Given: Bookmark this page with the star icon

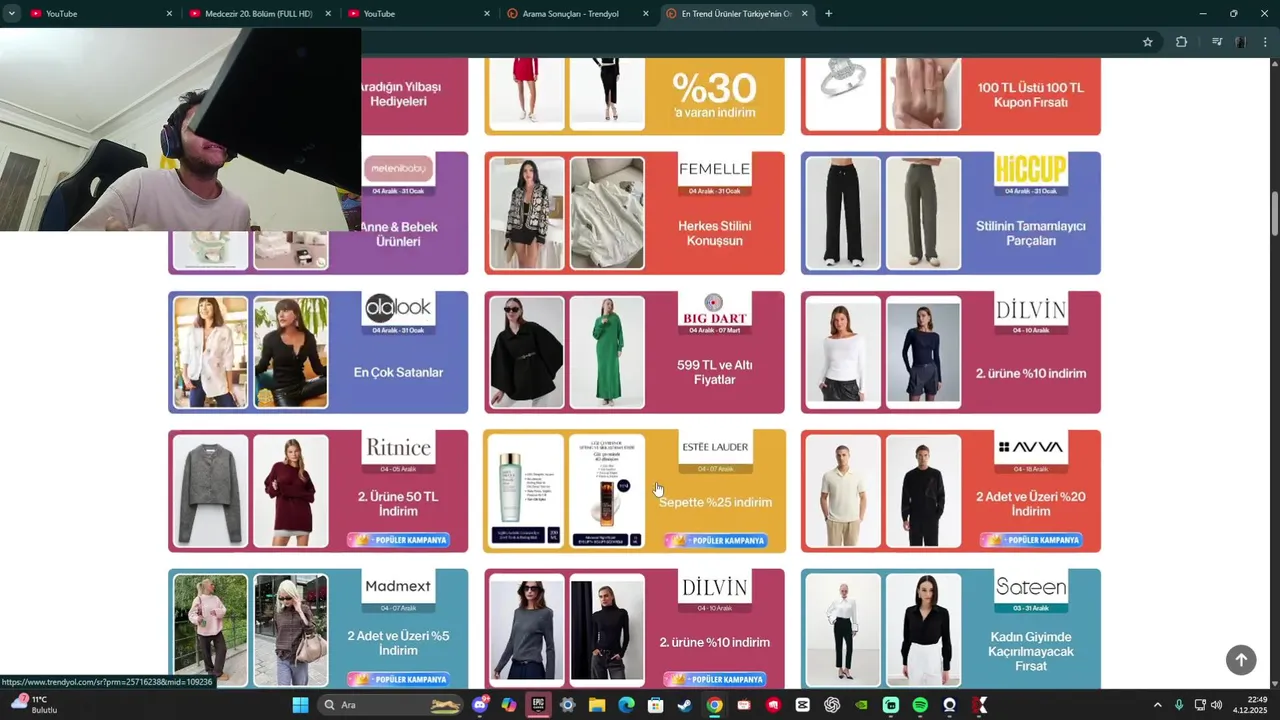Looking at the screenshot, I should point(1148,42).
